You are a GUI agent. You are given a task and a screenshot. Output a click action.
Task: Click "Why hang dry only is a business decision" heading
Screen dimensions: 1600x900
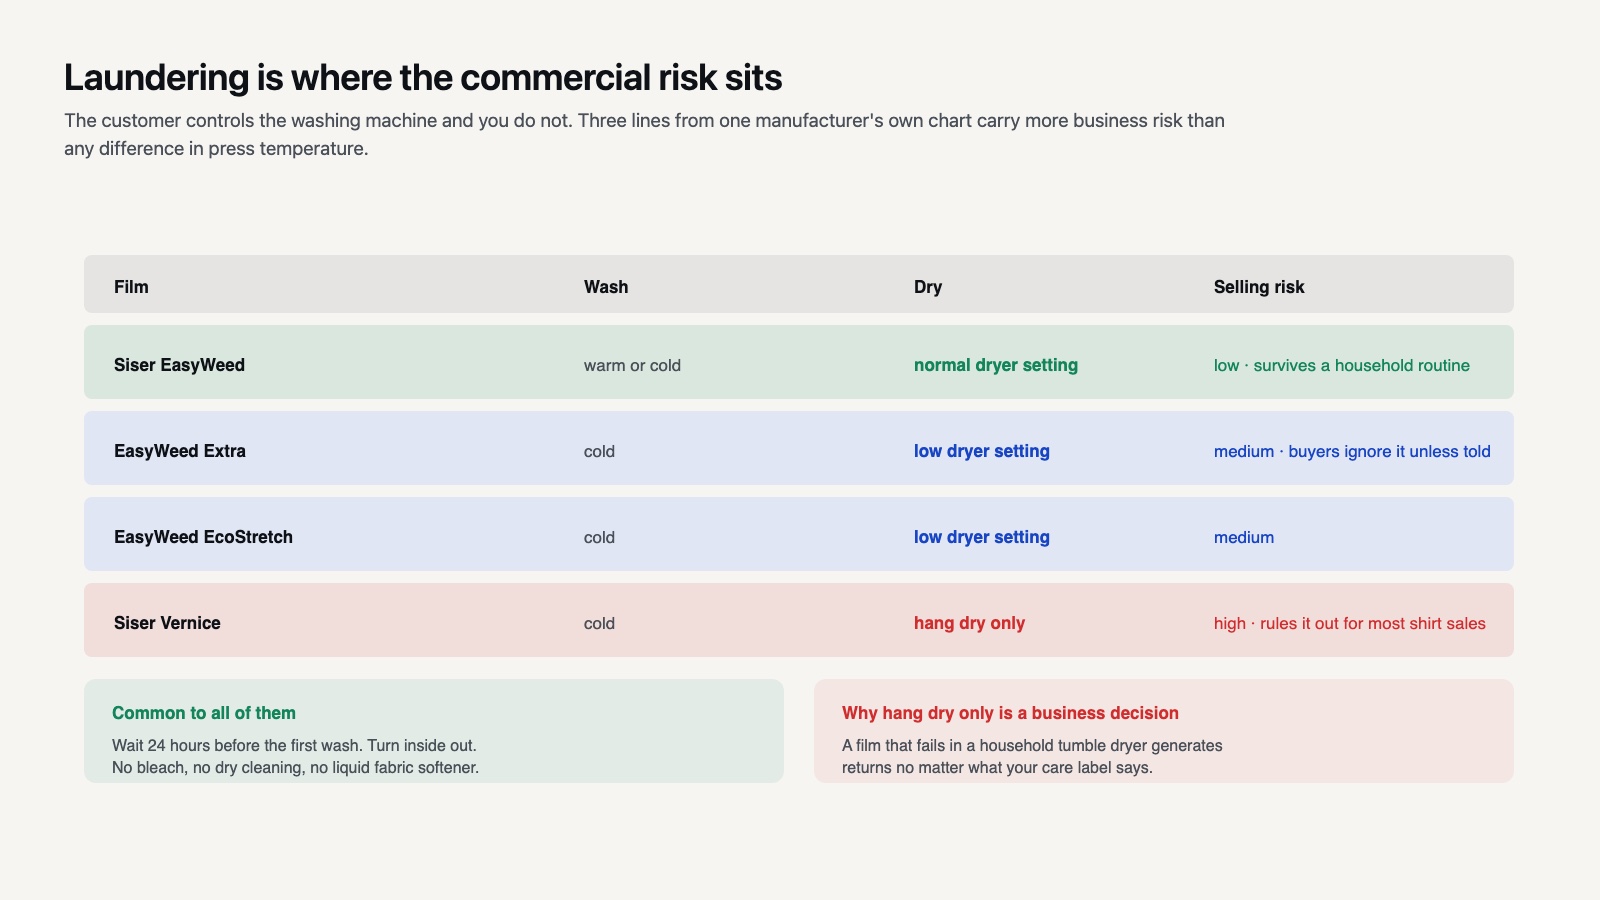(1010, 713)
